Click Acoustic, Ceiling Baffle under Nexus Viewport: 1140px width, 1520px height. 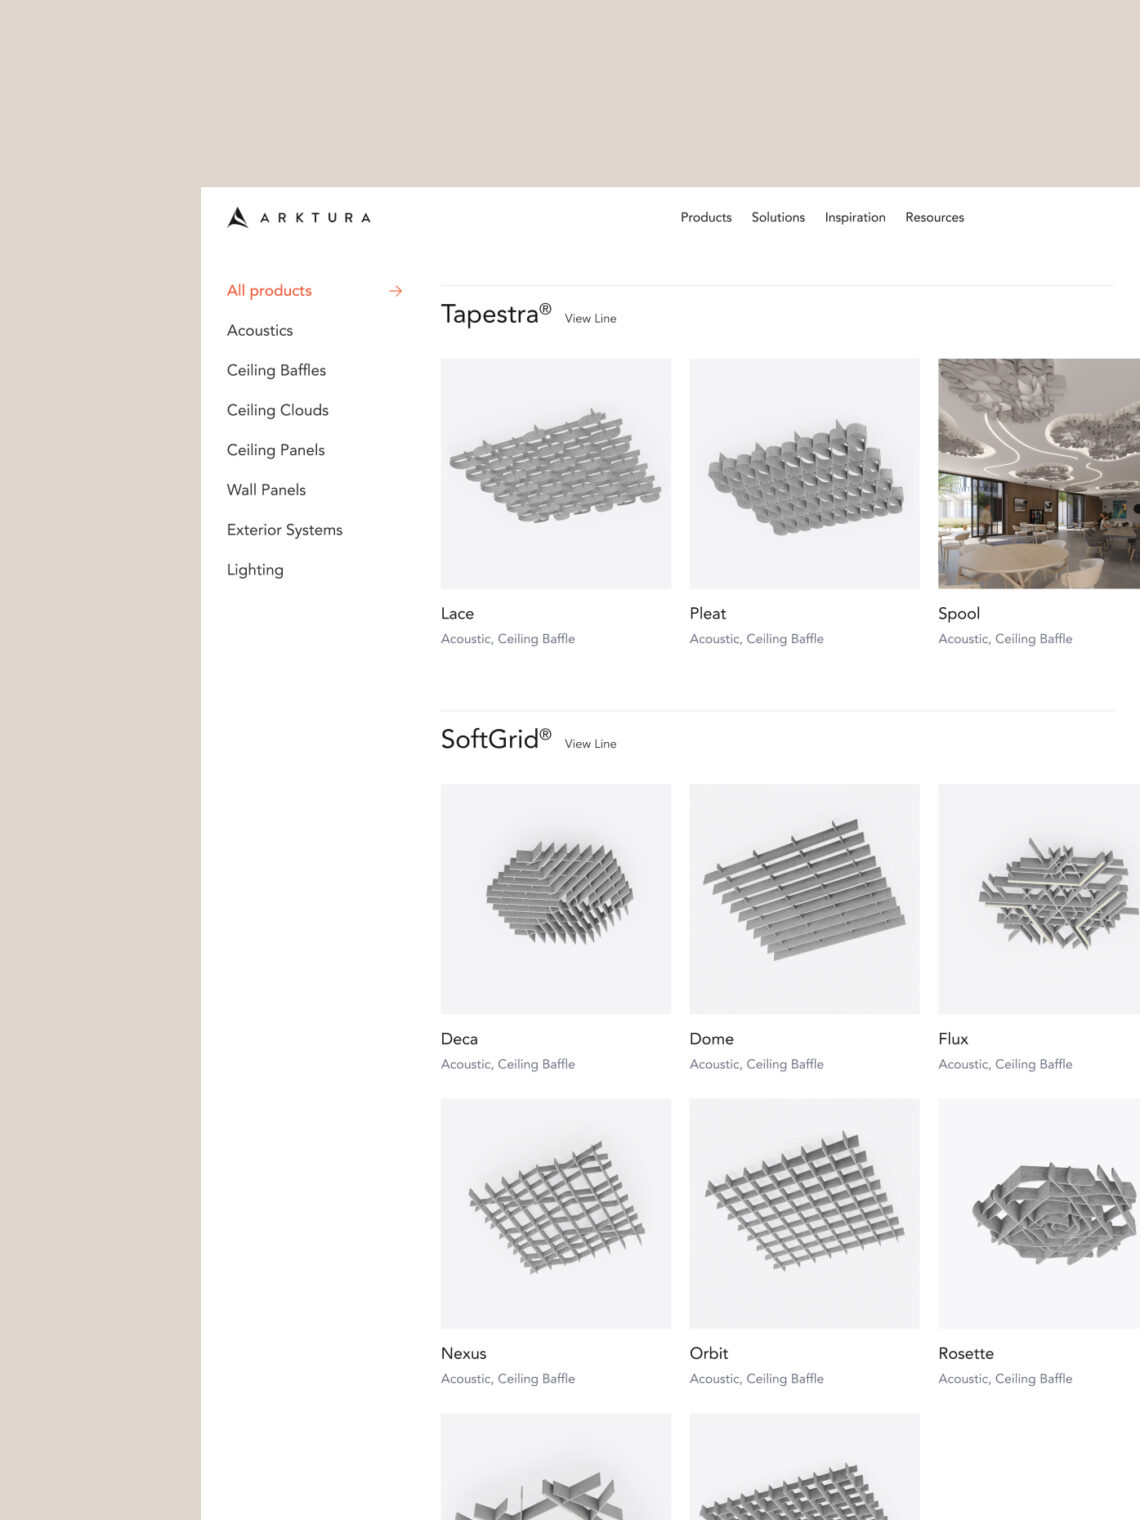[x=508, y=1379]
